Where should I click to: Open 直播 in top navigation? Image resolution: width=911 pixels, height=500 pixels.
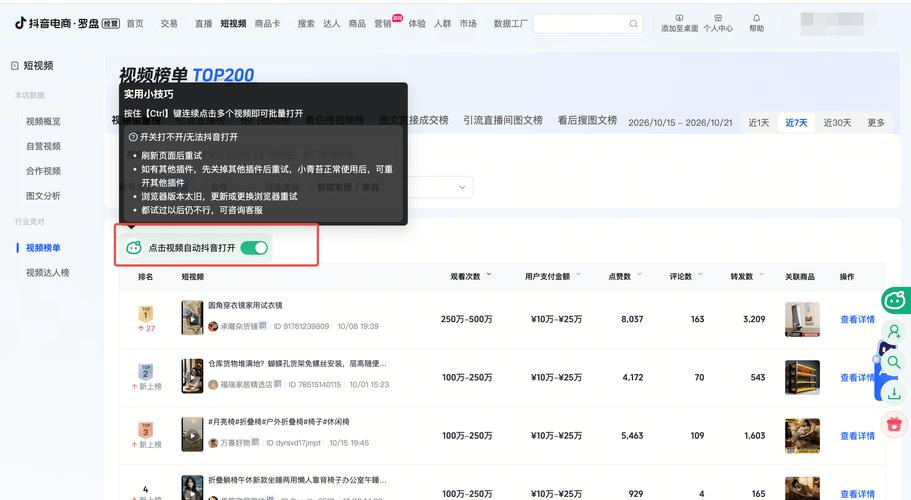click(x=203, y=23)
